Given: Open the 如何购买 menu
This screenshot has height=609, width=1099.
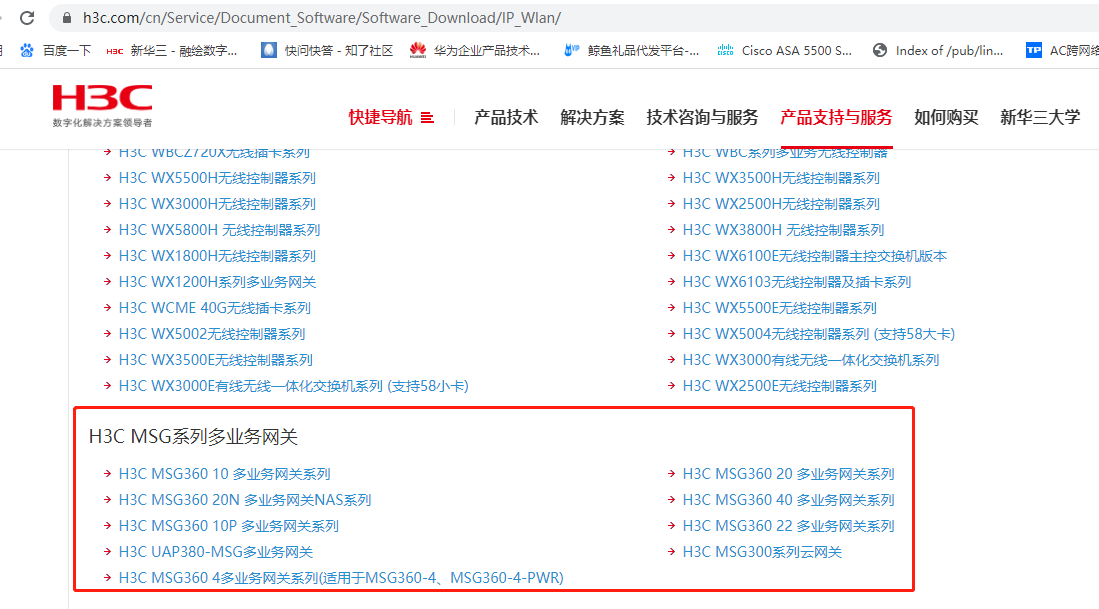Looking at the screenshot, I should pos(946,117).
